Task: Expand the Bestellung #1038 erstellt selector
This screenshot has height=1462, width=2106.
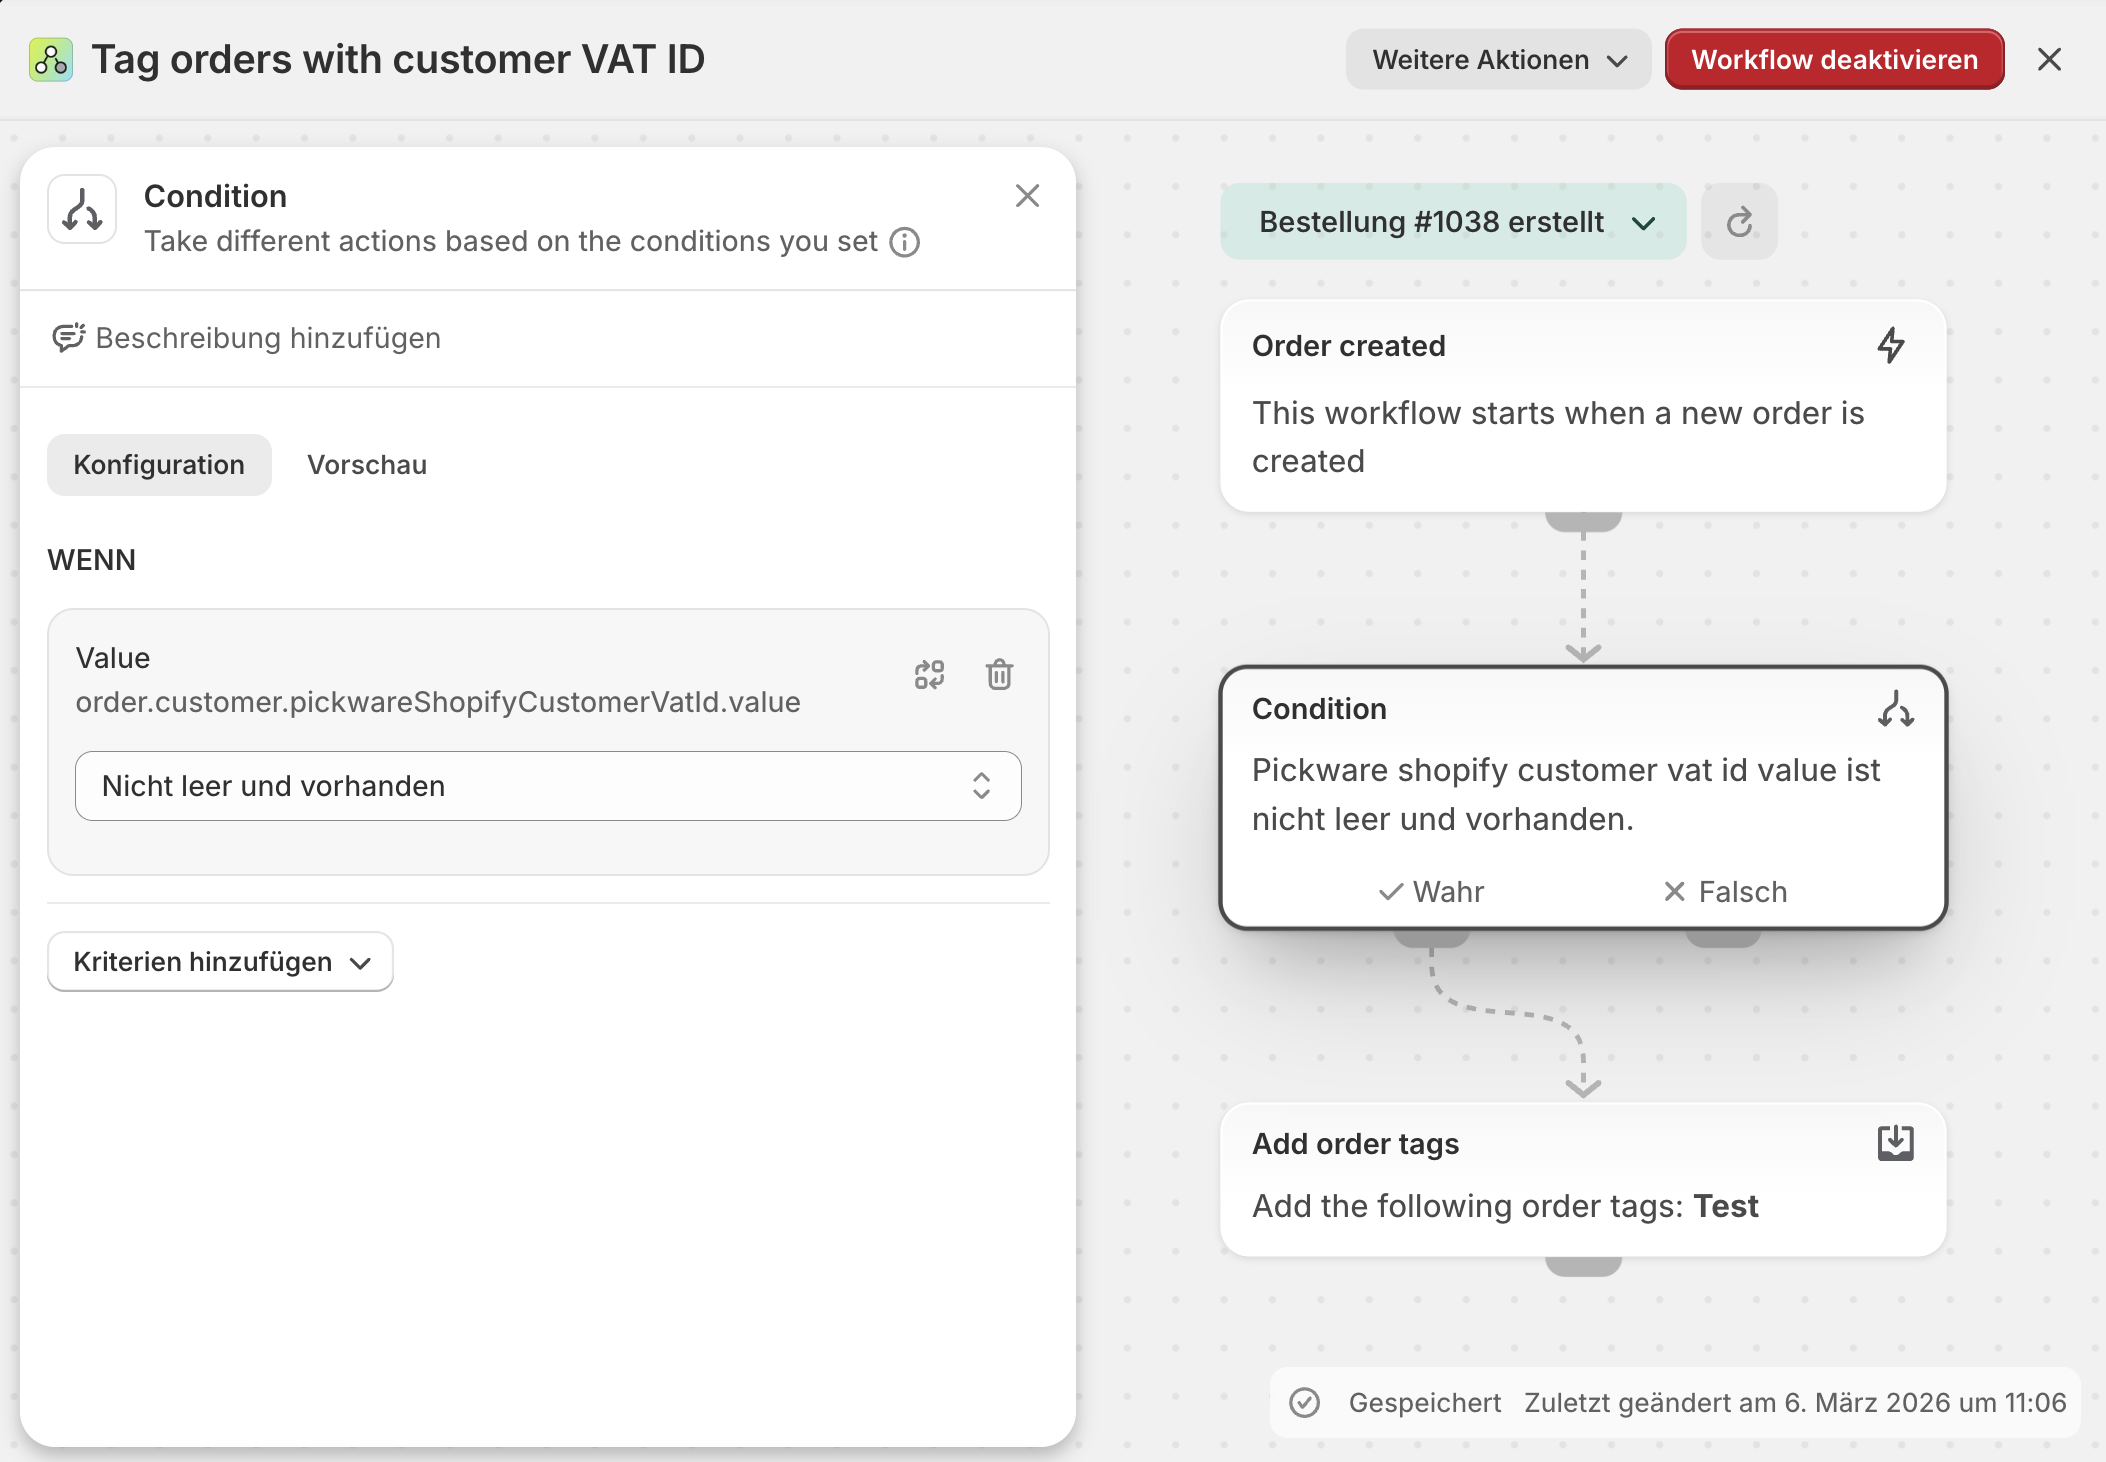Action: pos(1453,222)
